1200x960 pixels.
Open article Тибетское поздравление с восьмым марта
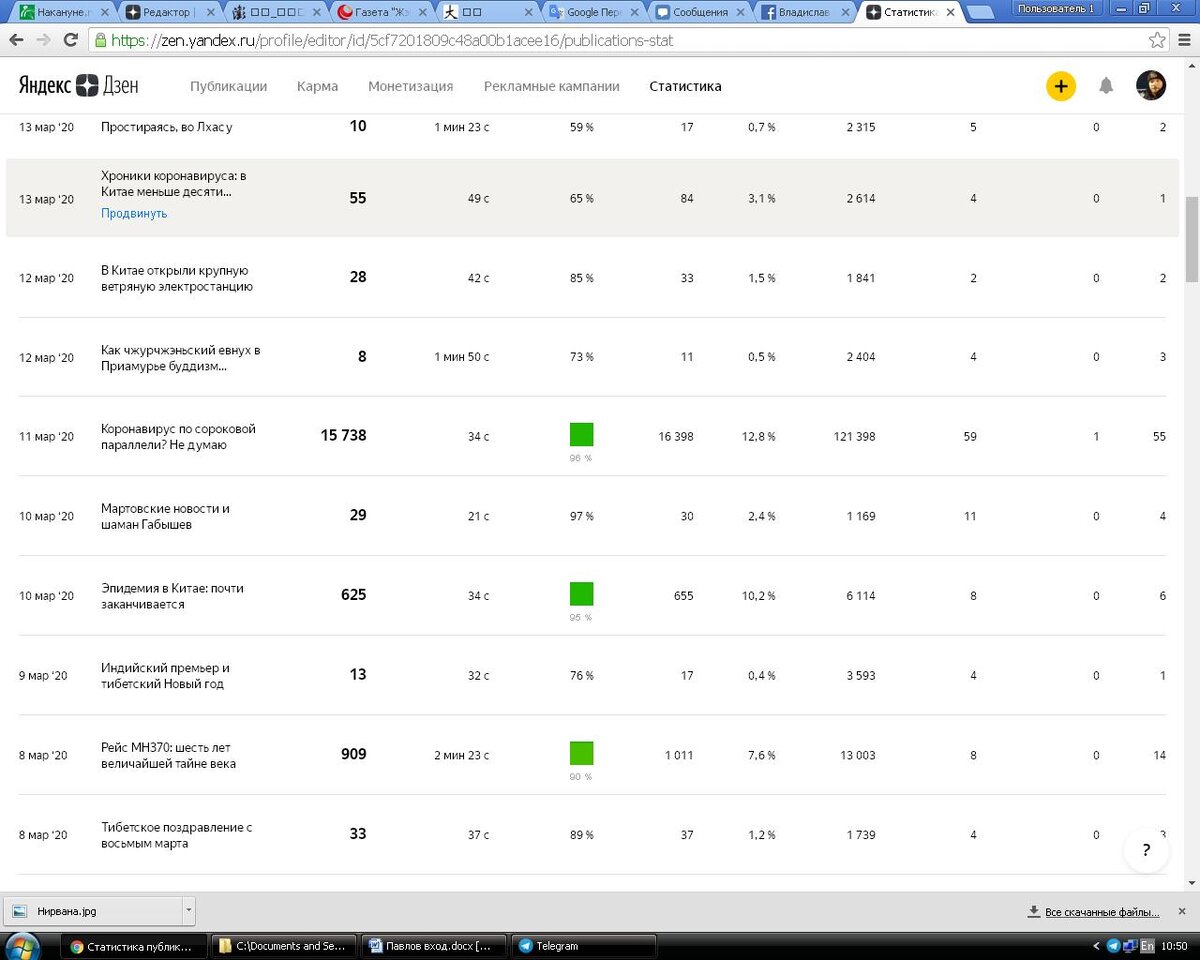[x=176, y=835]
